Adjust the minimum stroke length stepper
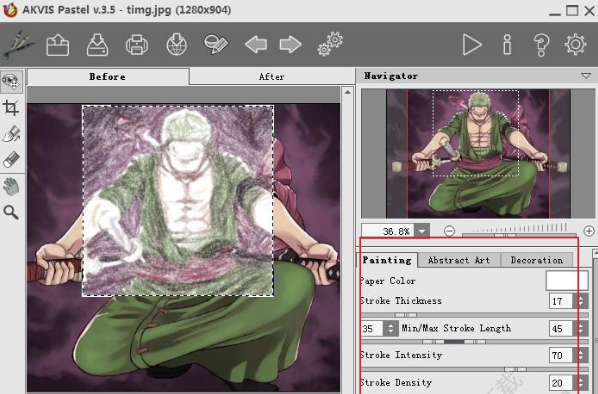598x394 pixels. coord(391,328)
